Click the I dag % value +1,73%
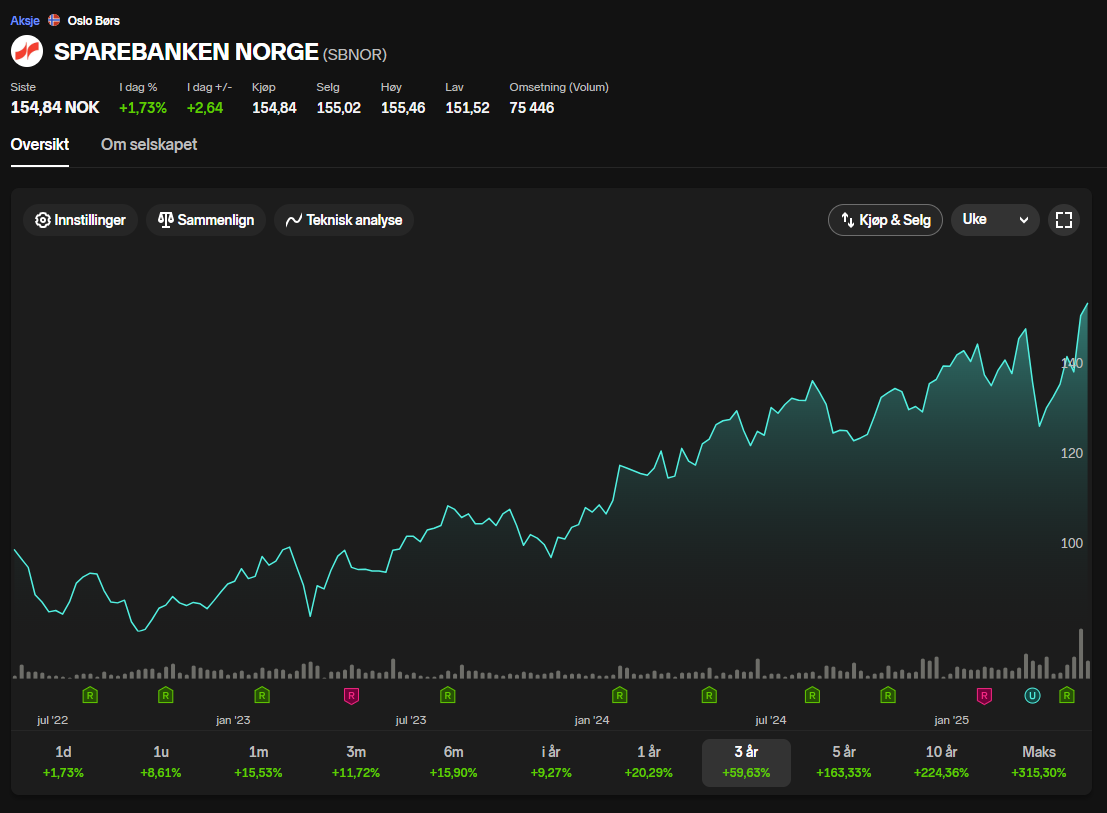 [x=143, y=107]
